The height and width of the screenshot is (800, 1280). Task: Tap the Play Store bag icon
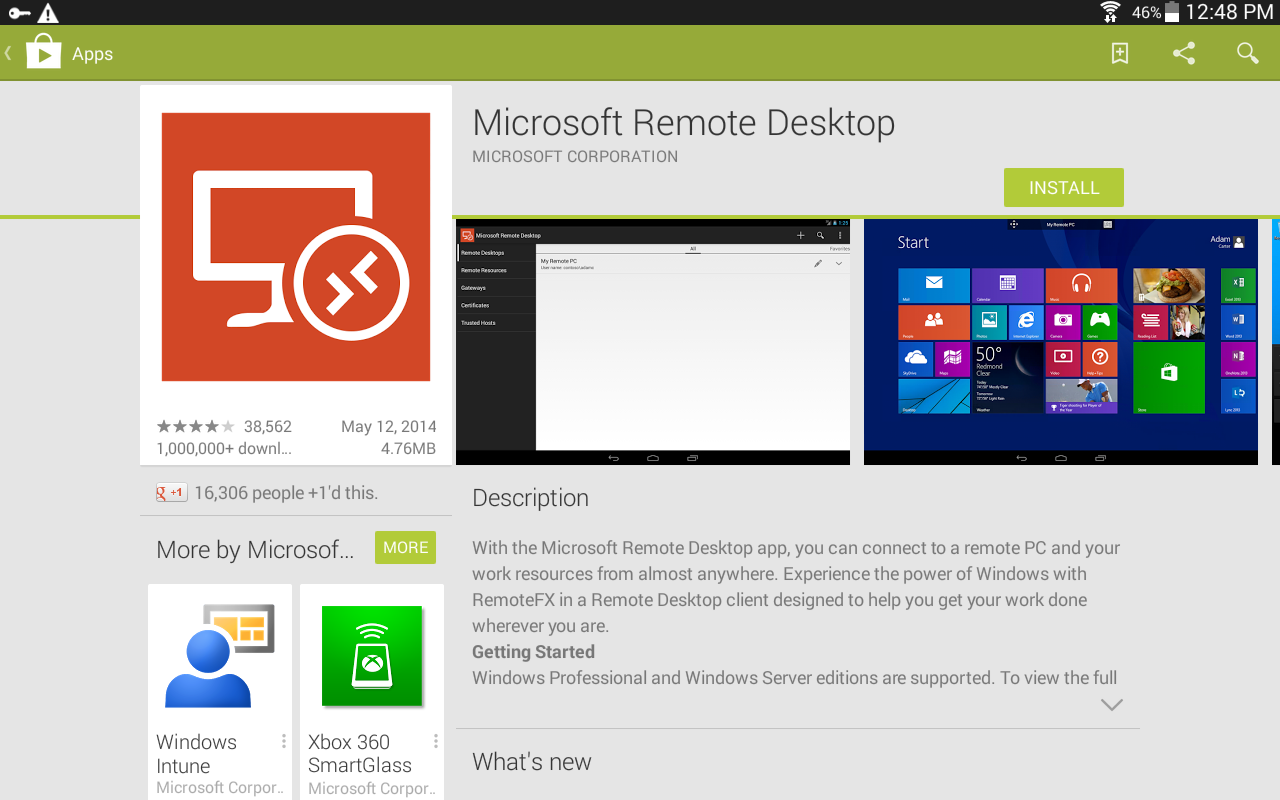[x=43, y=53]
